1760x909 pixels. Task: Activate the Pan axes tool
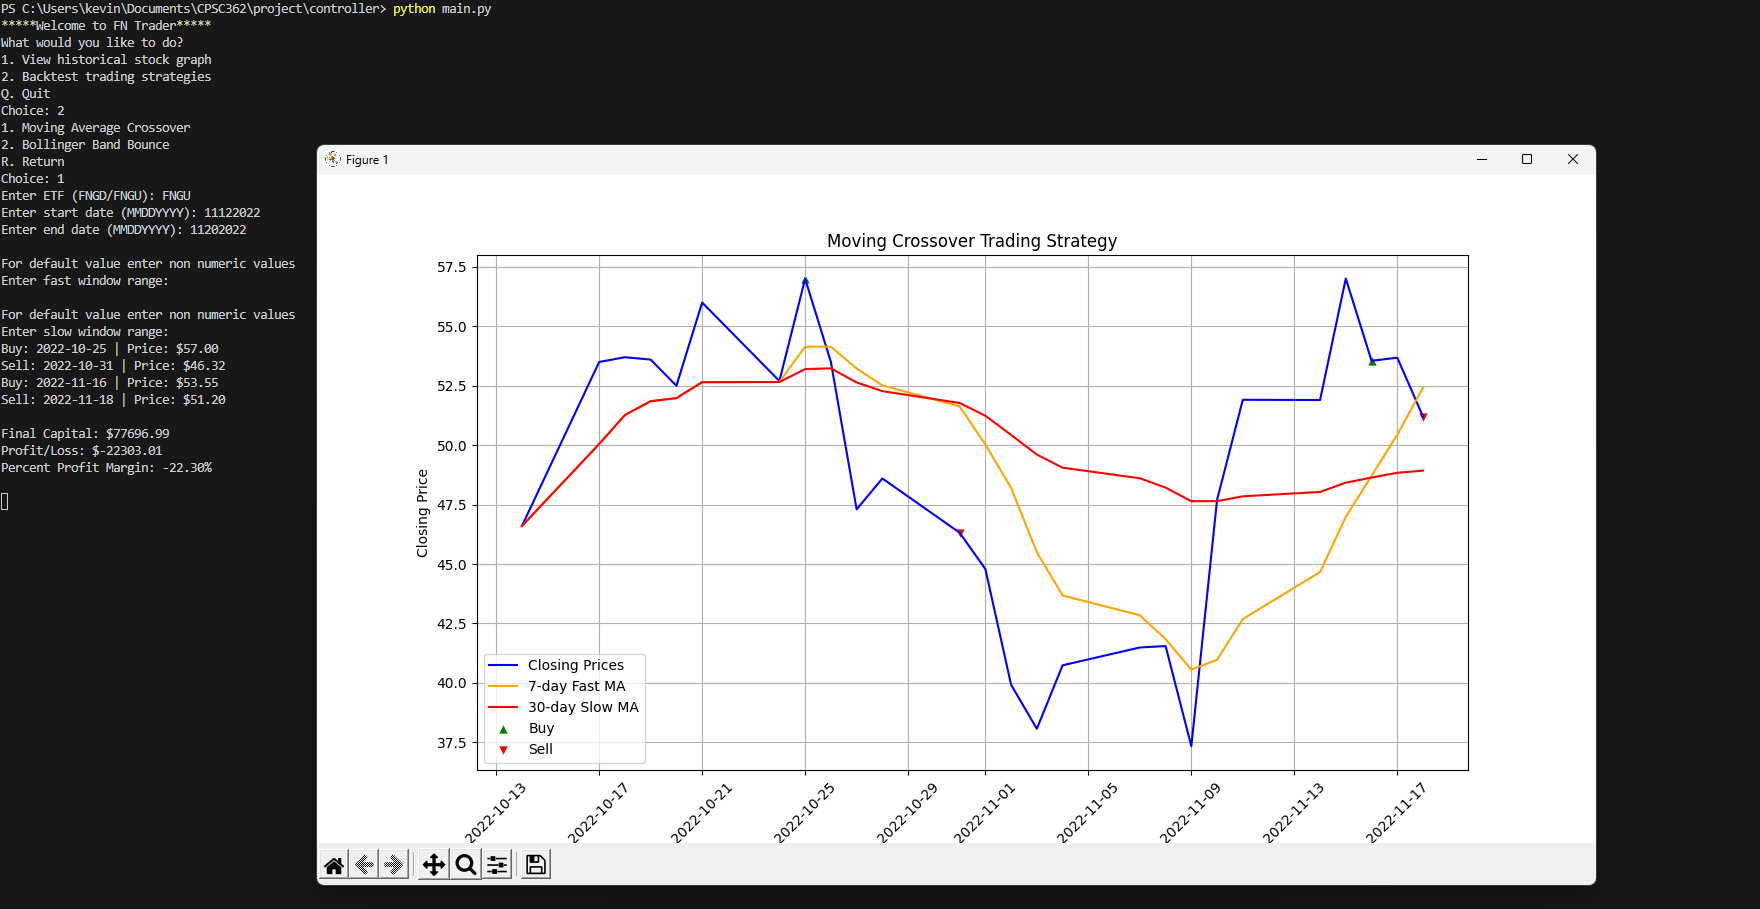pyautogui.click(x=434, y=865)
